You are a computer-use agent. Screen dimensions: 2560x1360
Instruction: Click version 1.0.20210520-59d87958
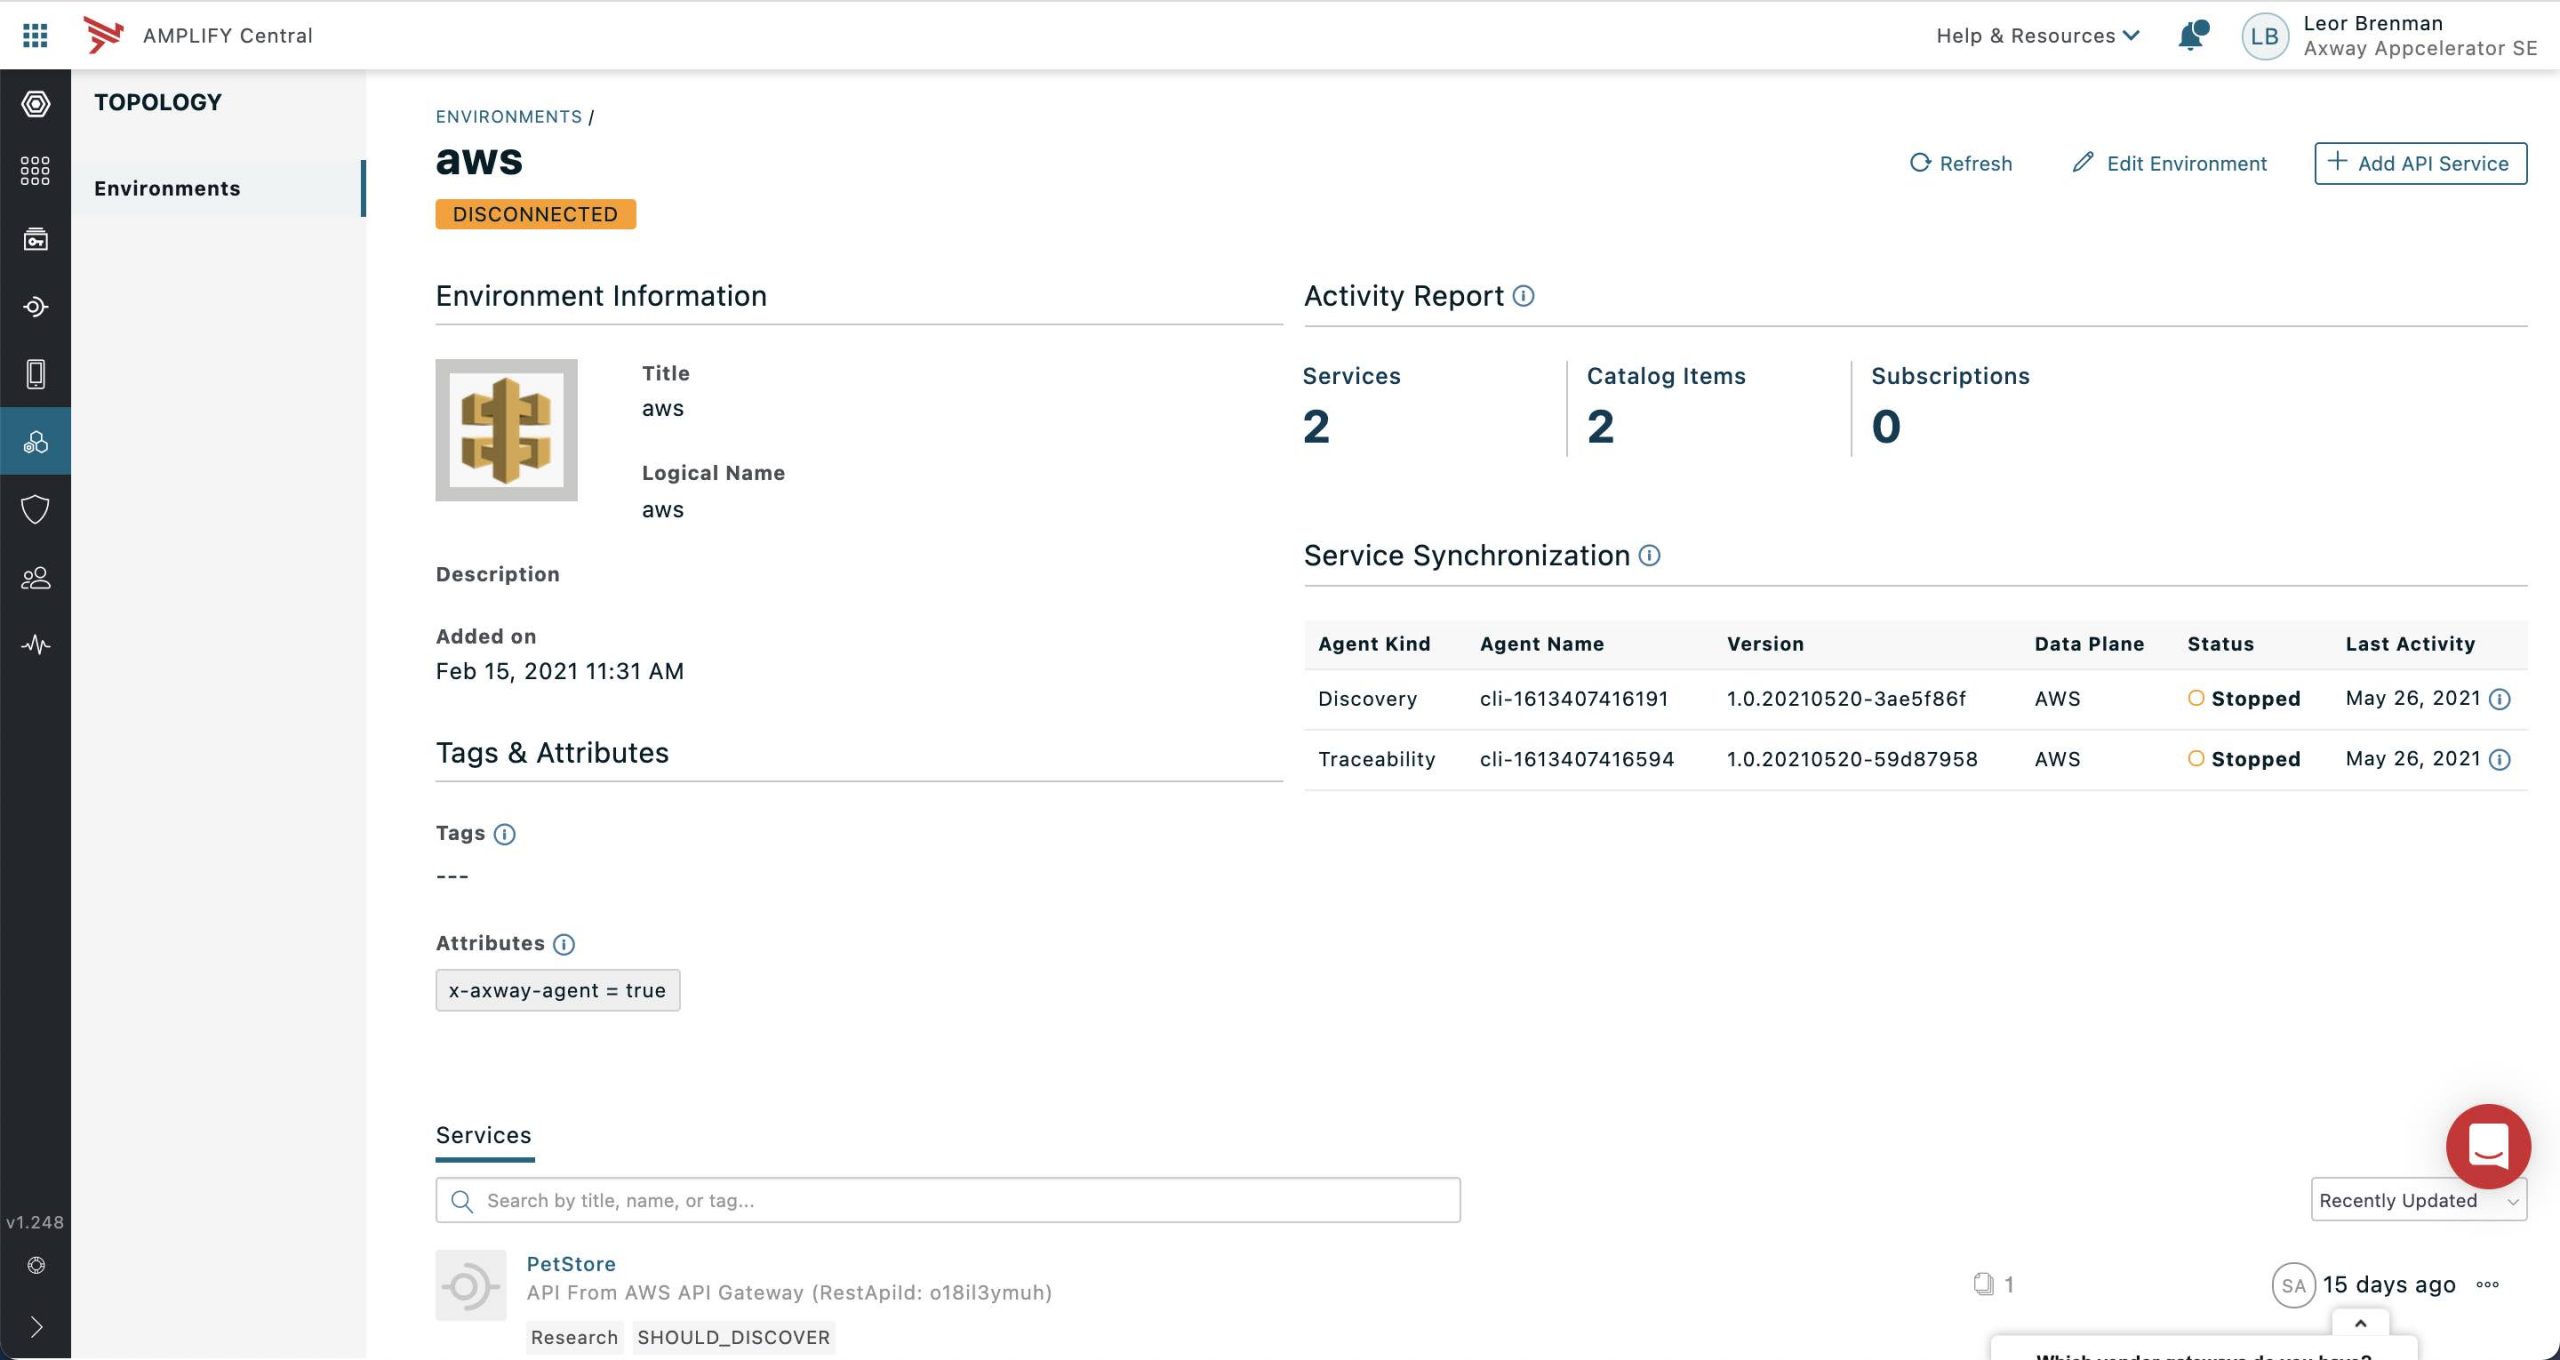point(1852,759)
